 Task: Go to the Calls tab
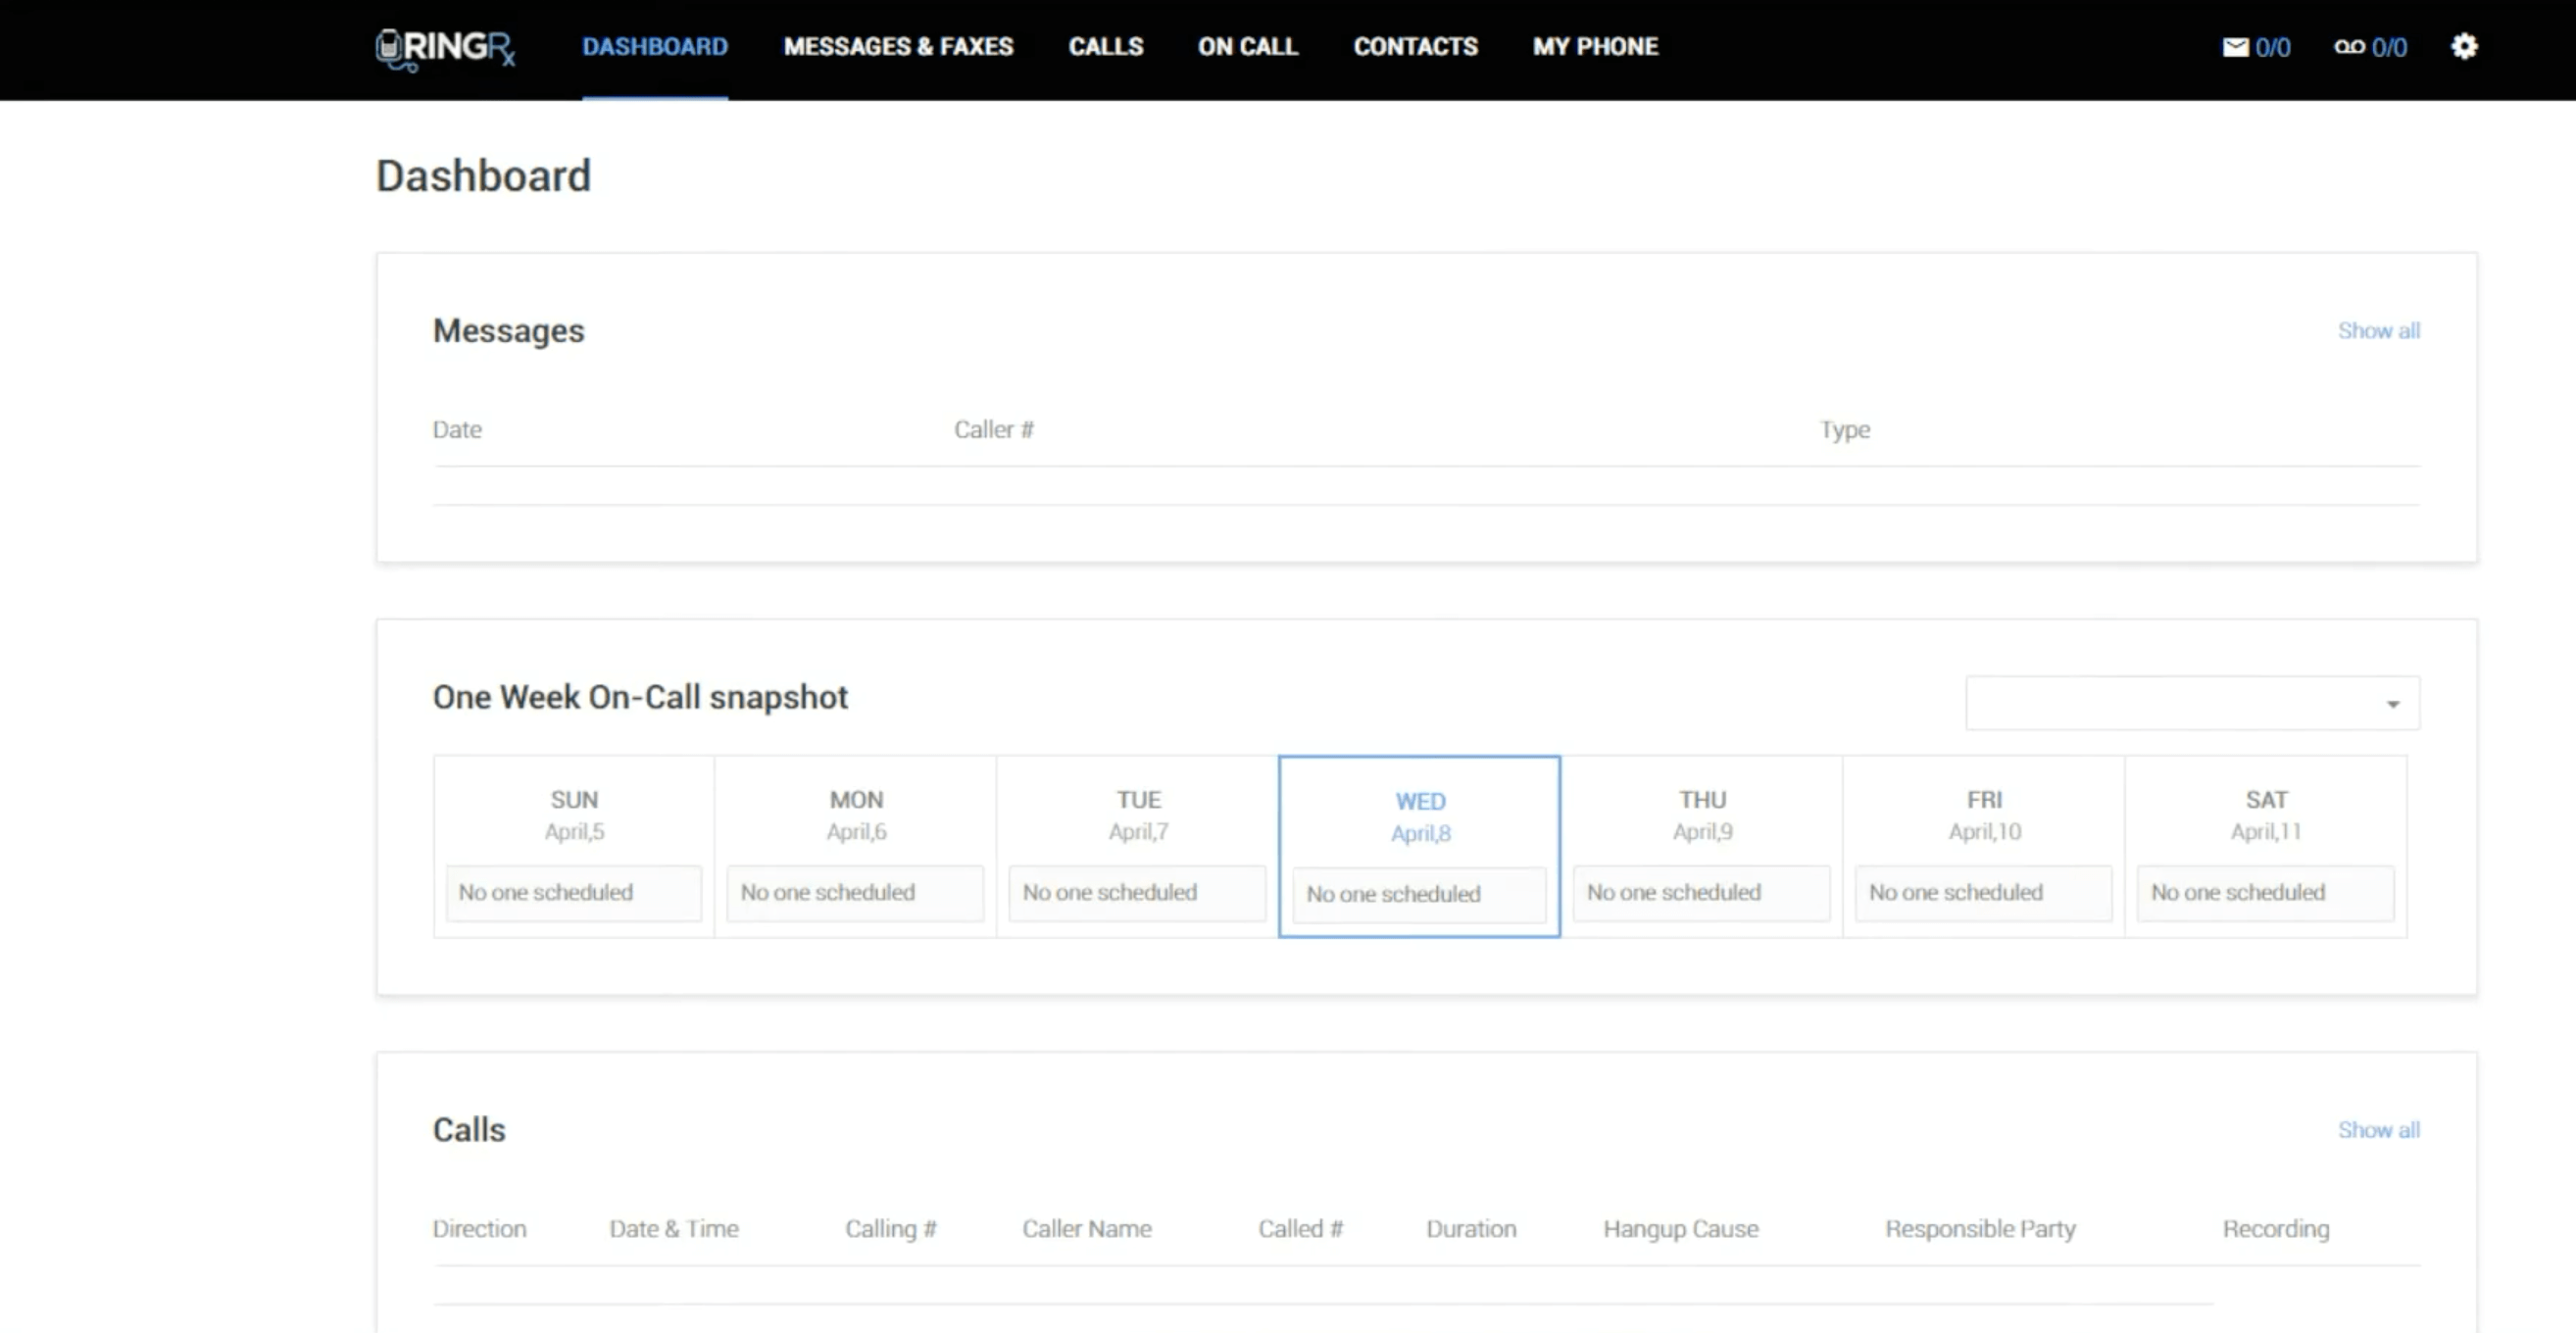pos(1105,47)
